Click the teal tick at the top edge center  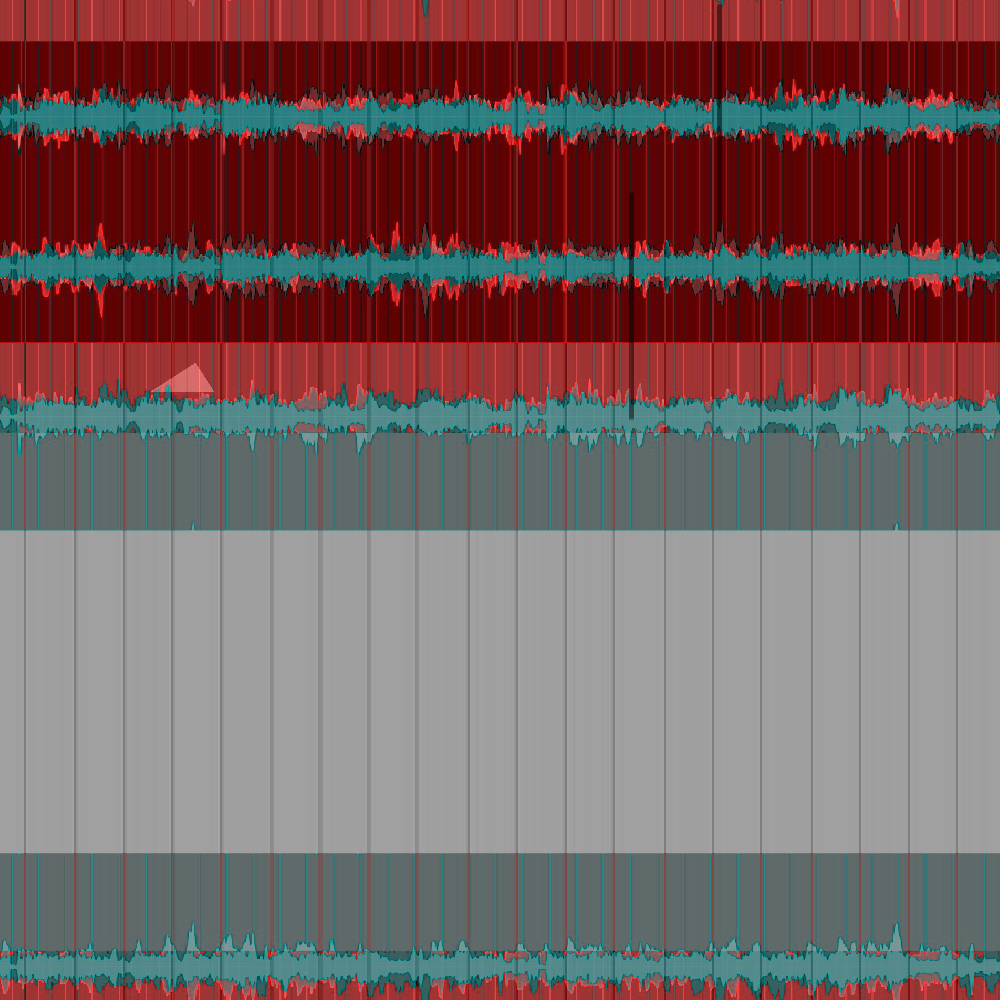[425, 8]
